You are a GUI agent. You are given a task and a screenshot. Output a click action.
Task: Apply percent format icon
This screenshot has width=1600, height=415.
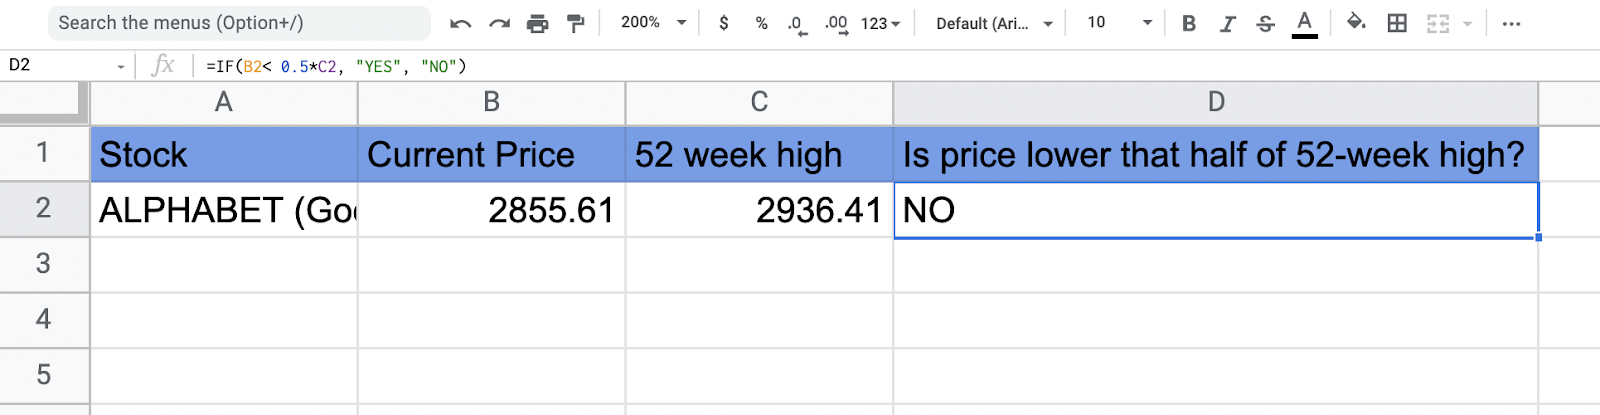[762, 23]
